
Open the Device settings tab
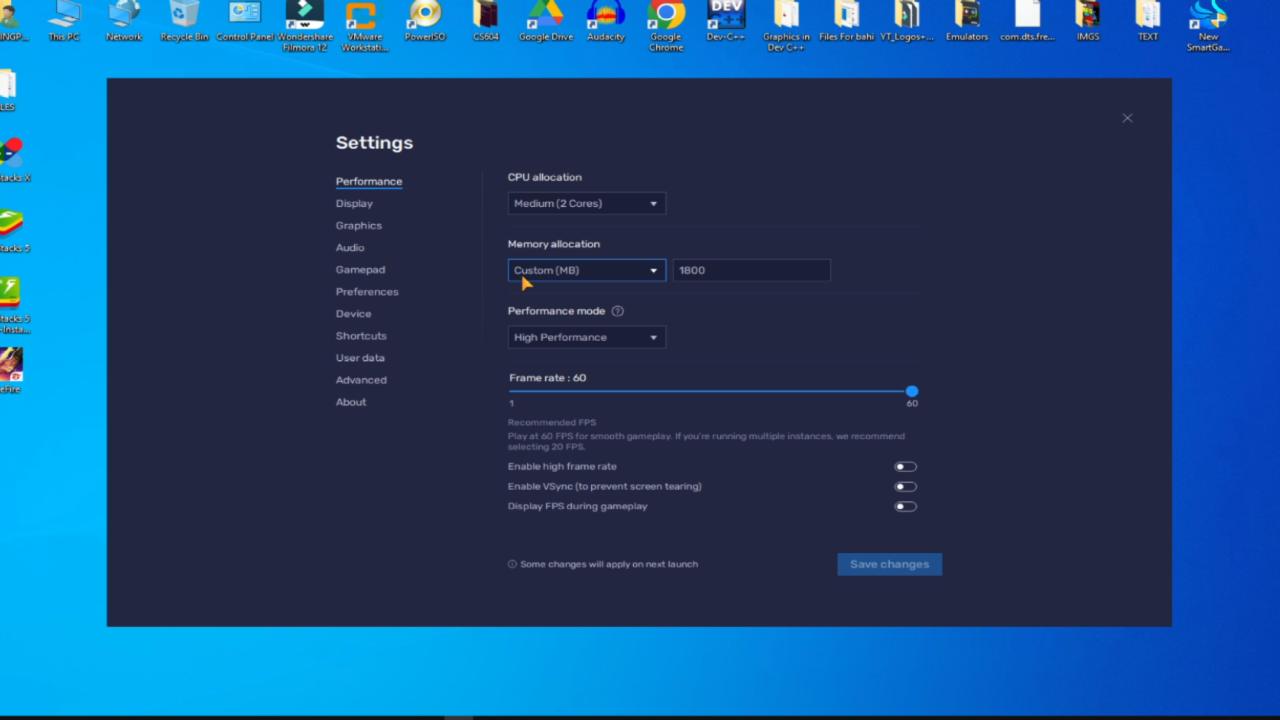pyautogui.click(x=353, y=314)
